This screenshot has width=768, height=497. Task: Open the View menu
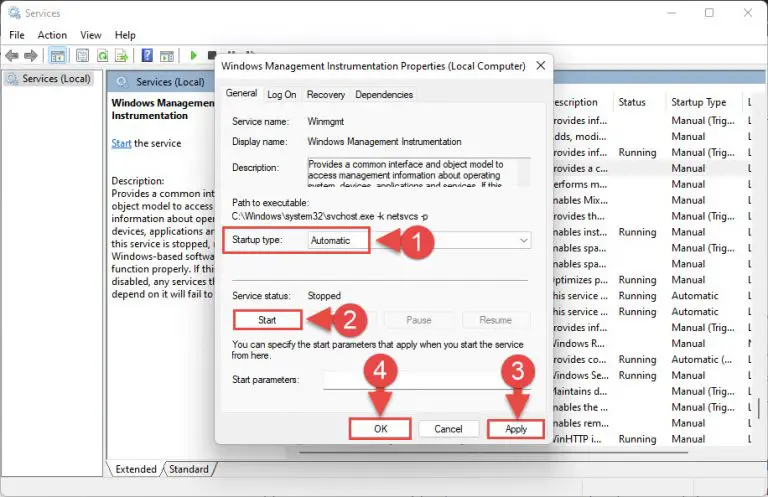90,35
